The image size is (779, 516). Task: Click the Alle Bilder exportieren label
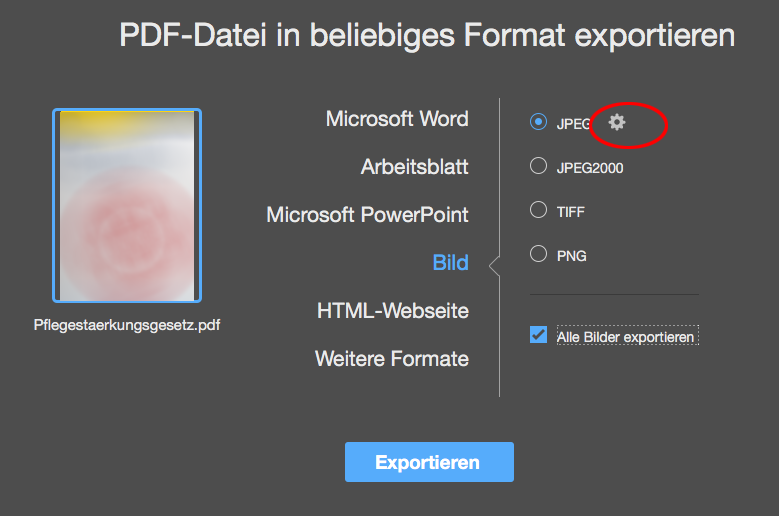(x=627, y=336)
